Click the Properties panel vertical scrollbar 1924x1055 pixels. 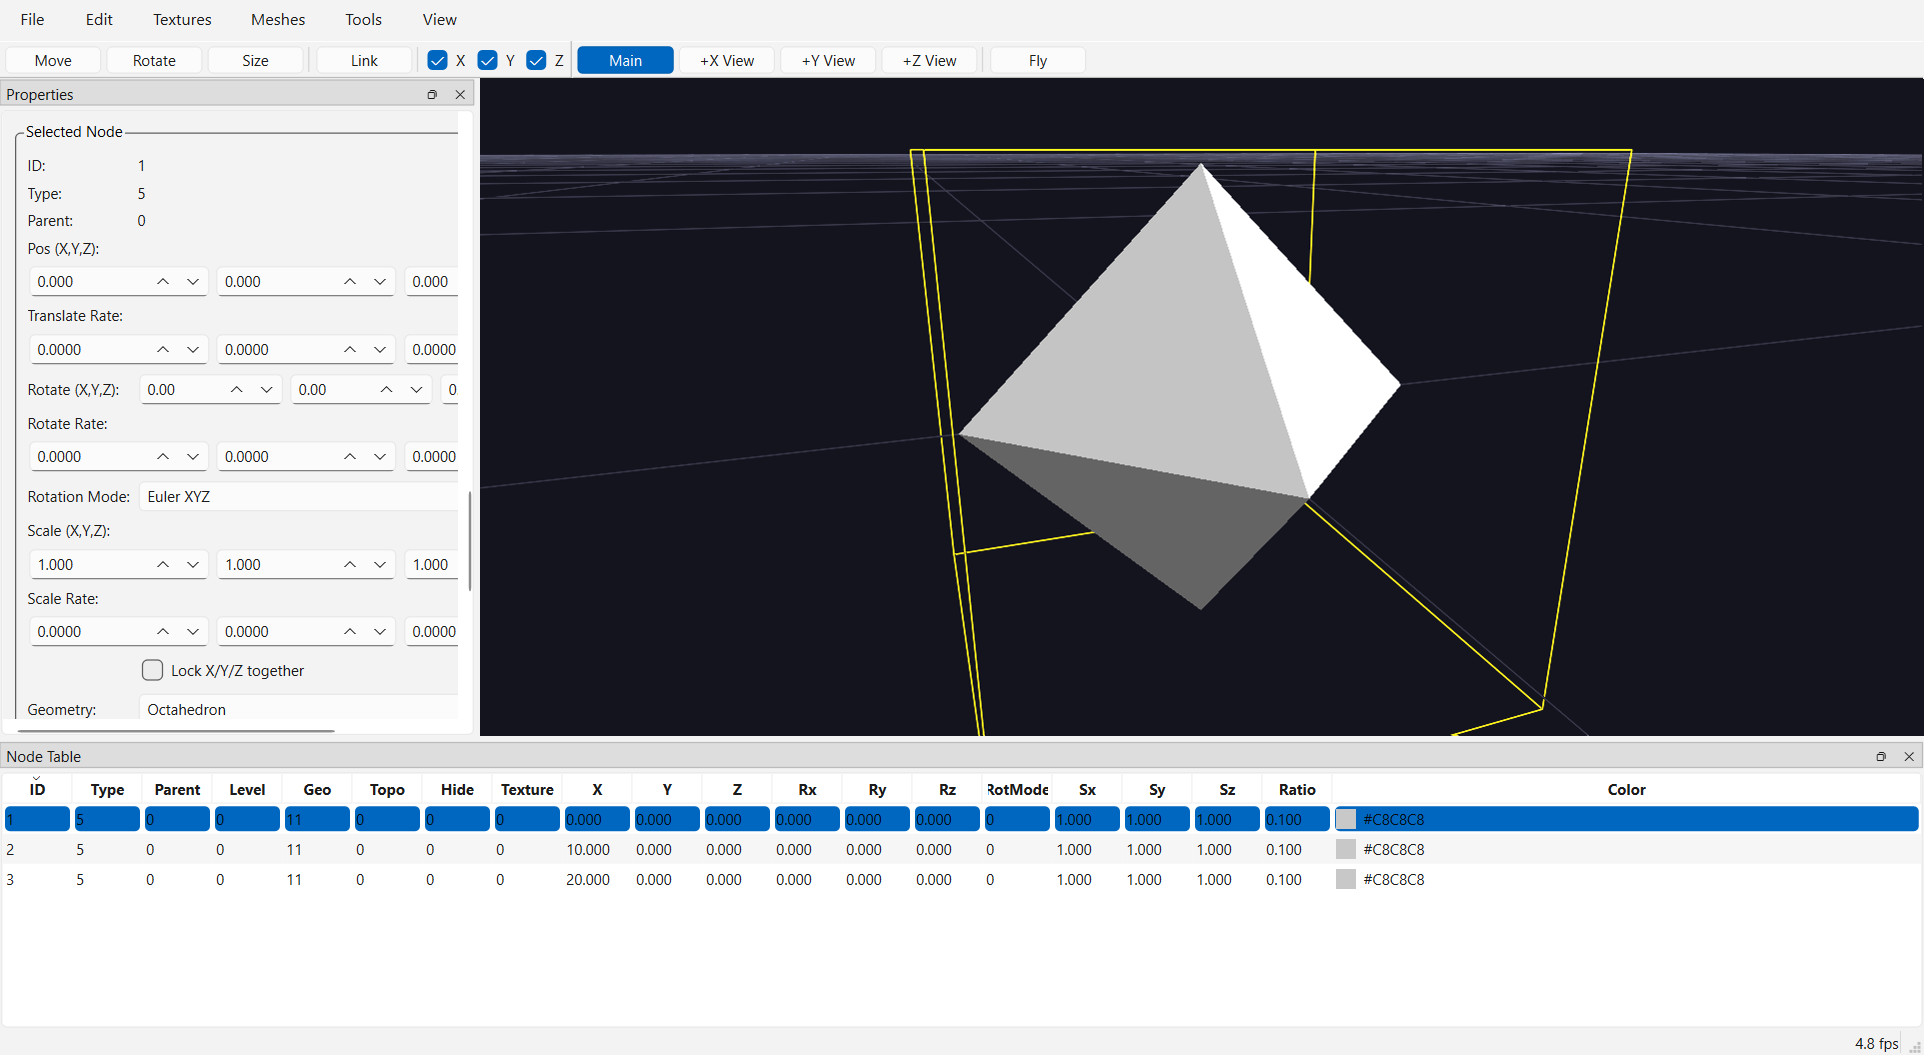click(x=469, y=540)
